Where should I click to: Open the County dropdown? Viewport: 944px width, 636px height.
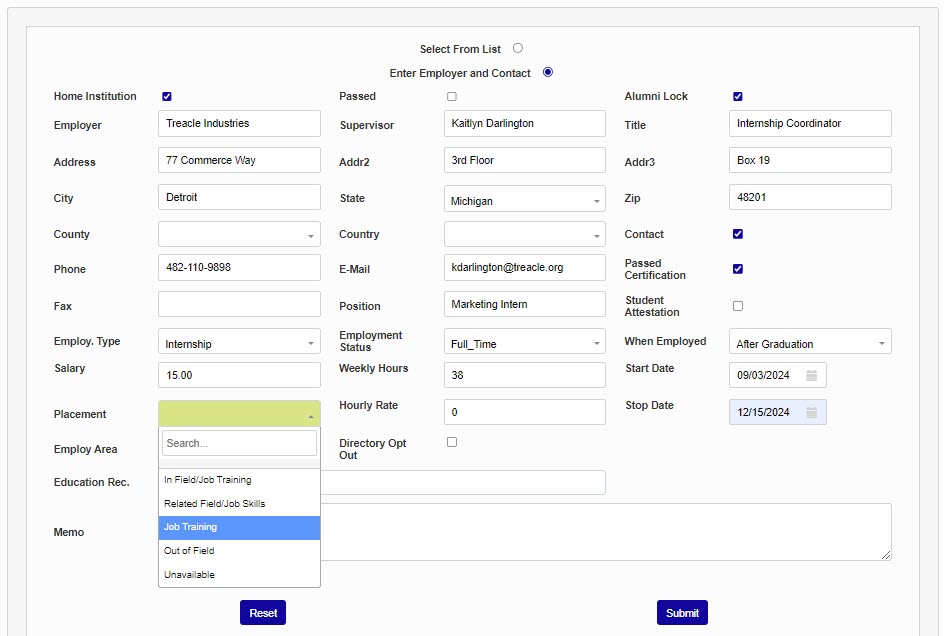[x=239, y=235]
